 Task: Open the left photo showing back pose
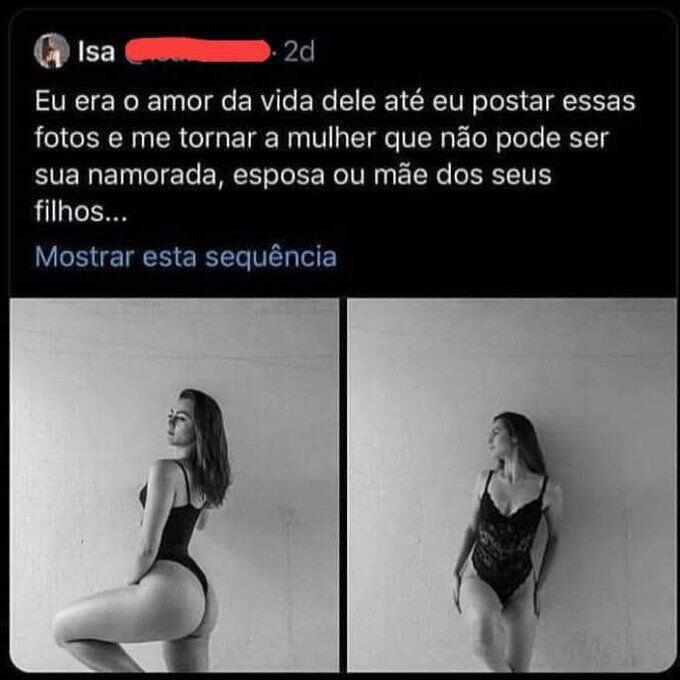tap(174, 485)
